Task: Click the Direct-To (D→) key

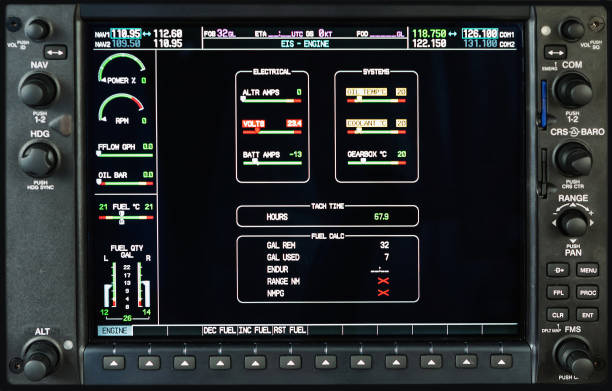Action: (558, 270)
